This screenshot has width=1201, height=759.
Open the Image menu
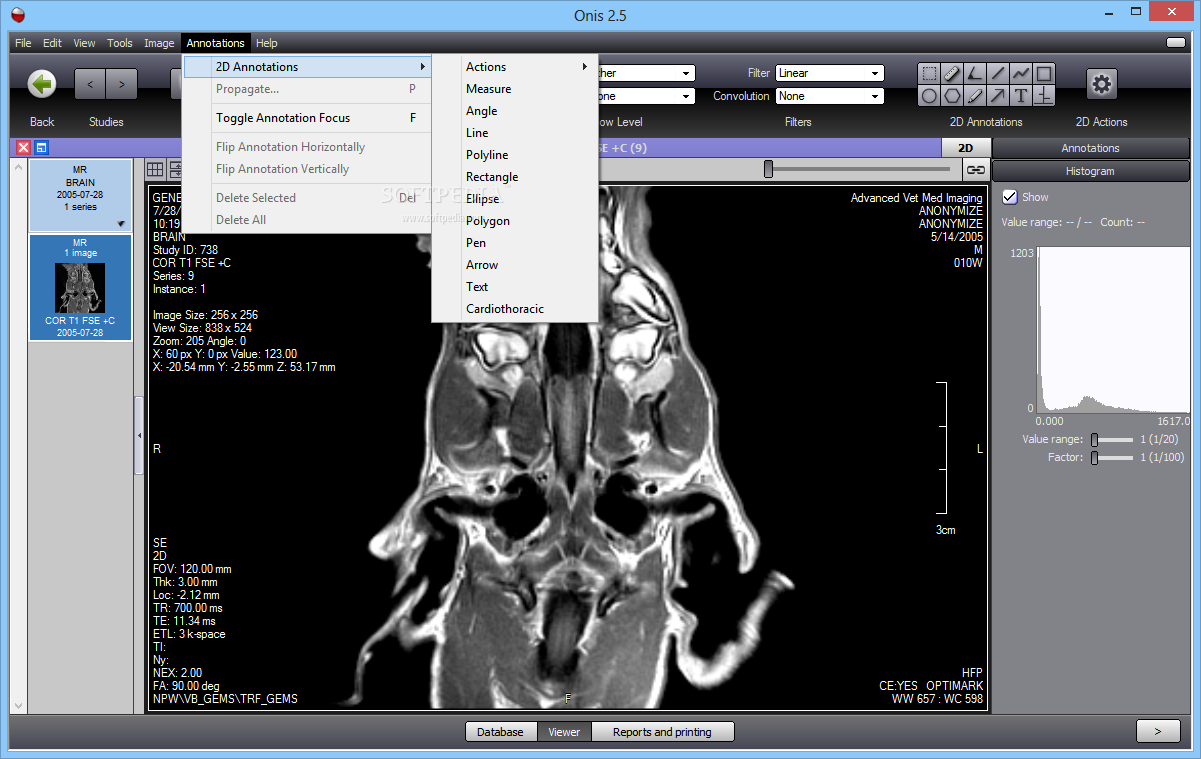tap(159, 43)
